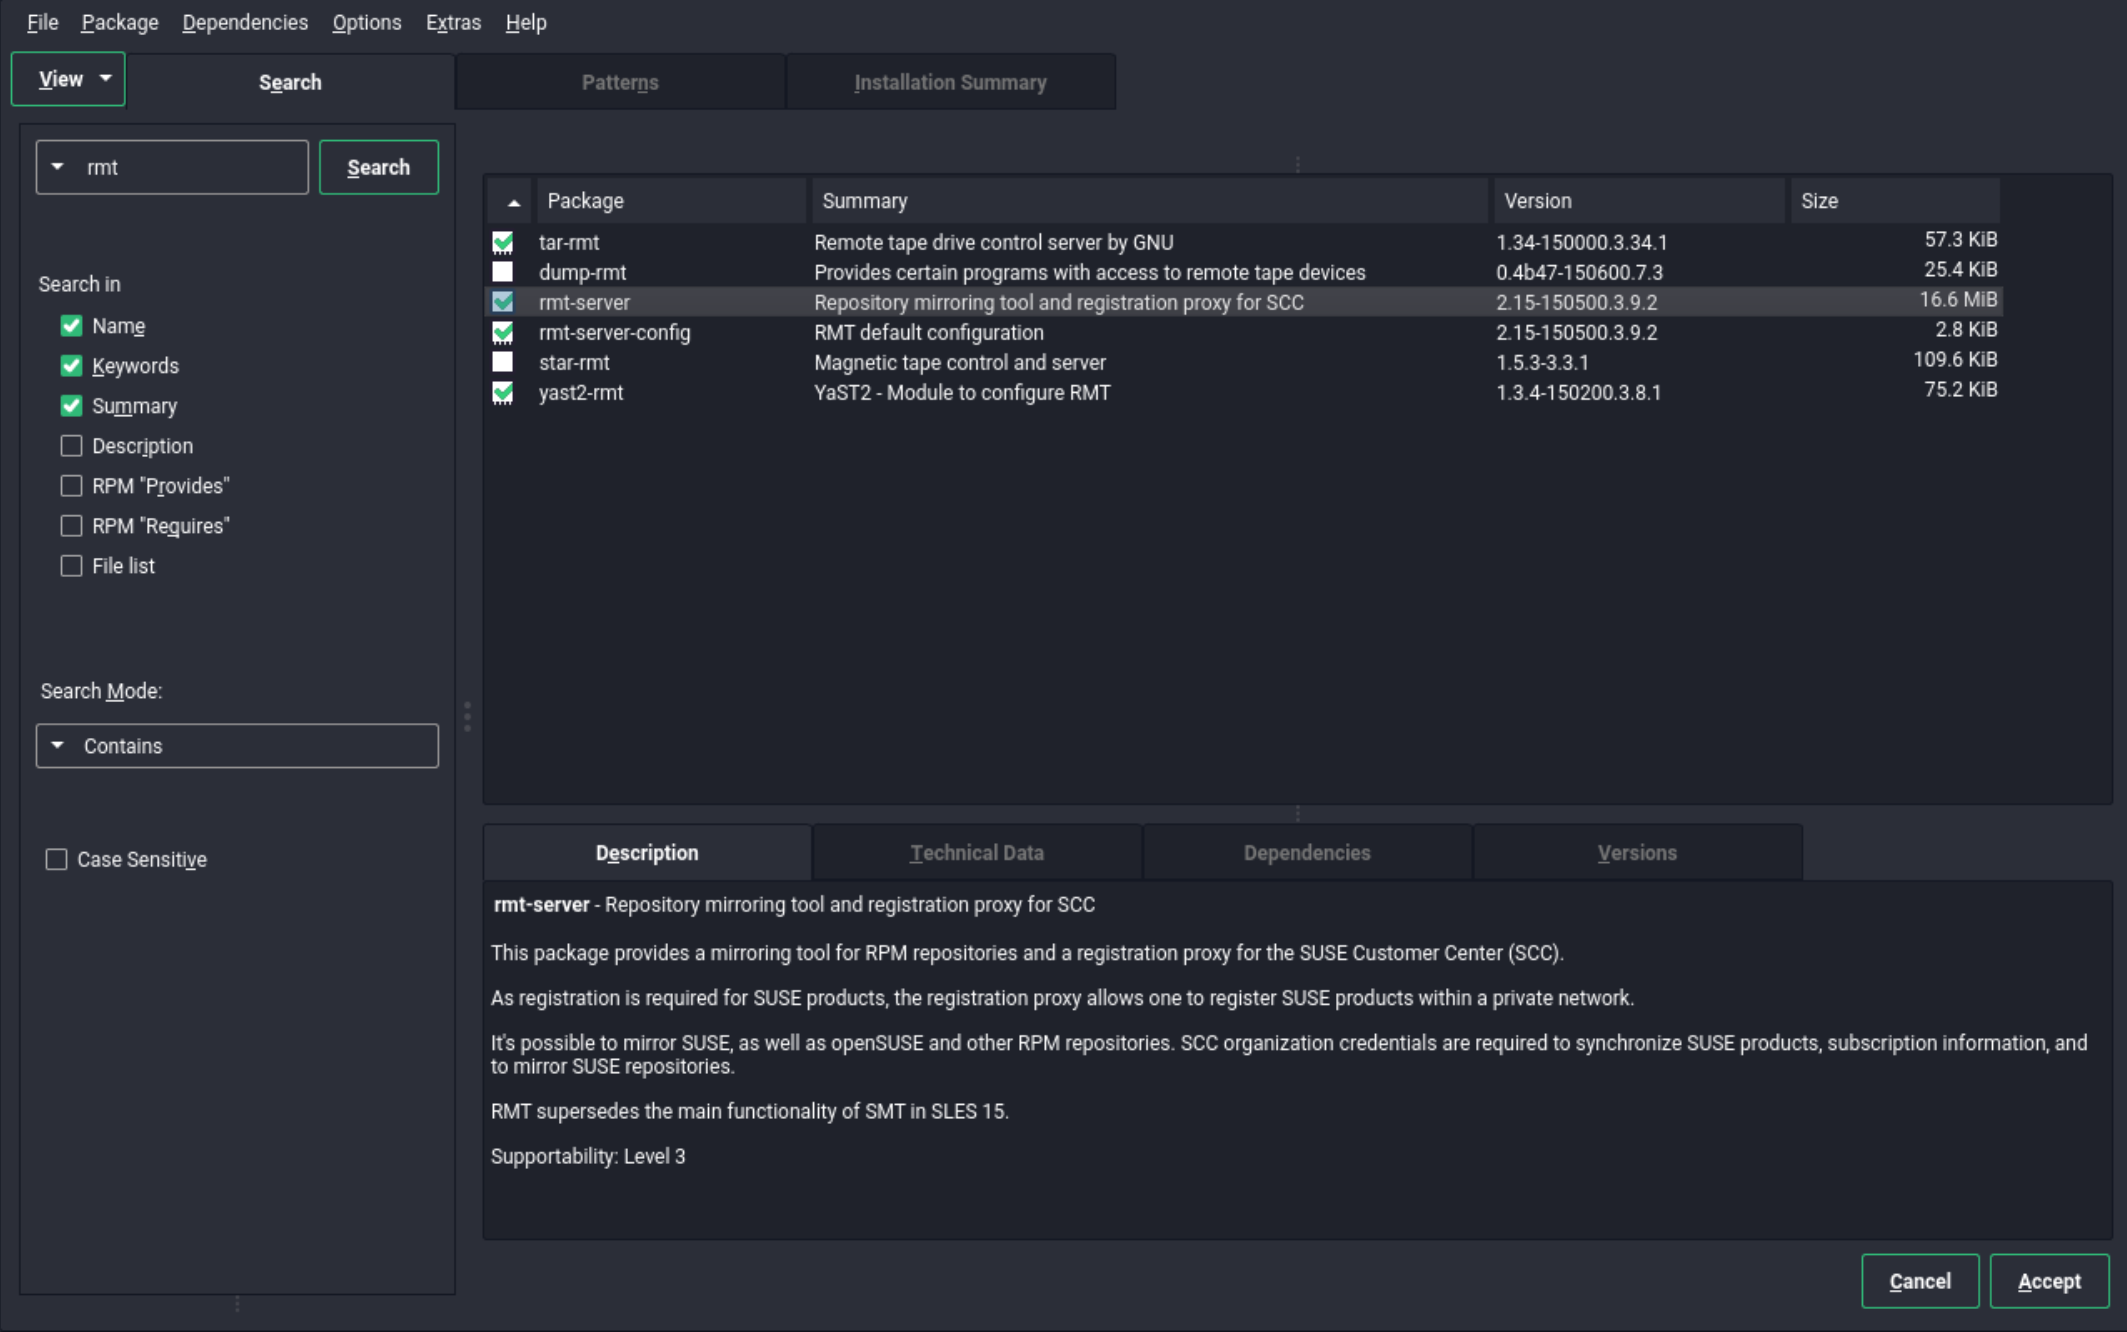
Task: Mark star-rmt package for installation
Action: pyautogui.click(x=504, y=362)
